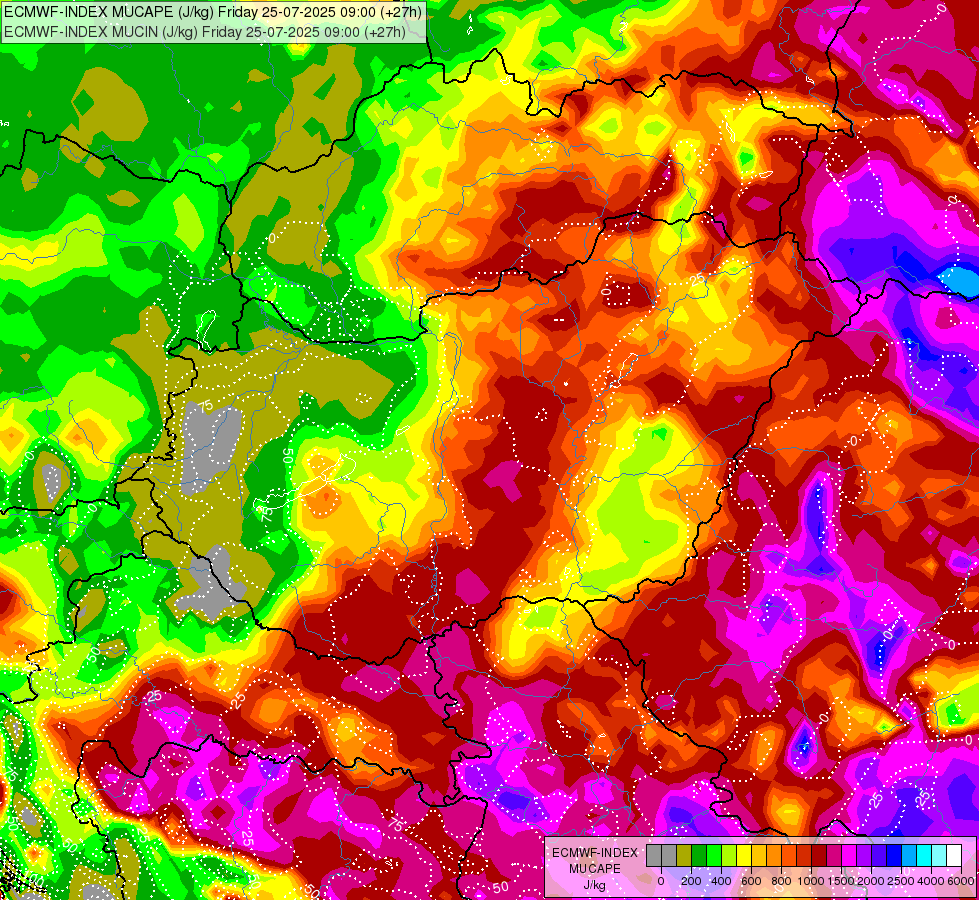
Task: Click the ECMWF-INDEX label in the legend
Action: (x=595, y=853)
